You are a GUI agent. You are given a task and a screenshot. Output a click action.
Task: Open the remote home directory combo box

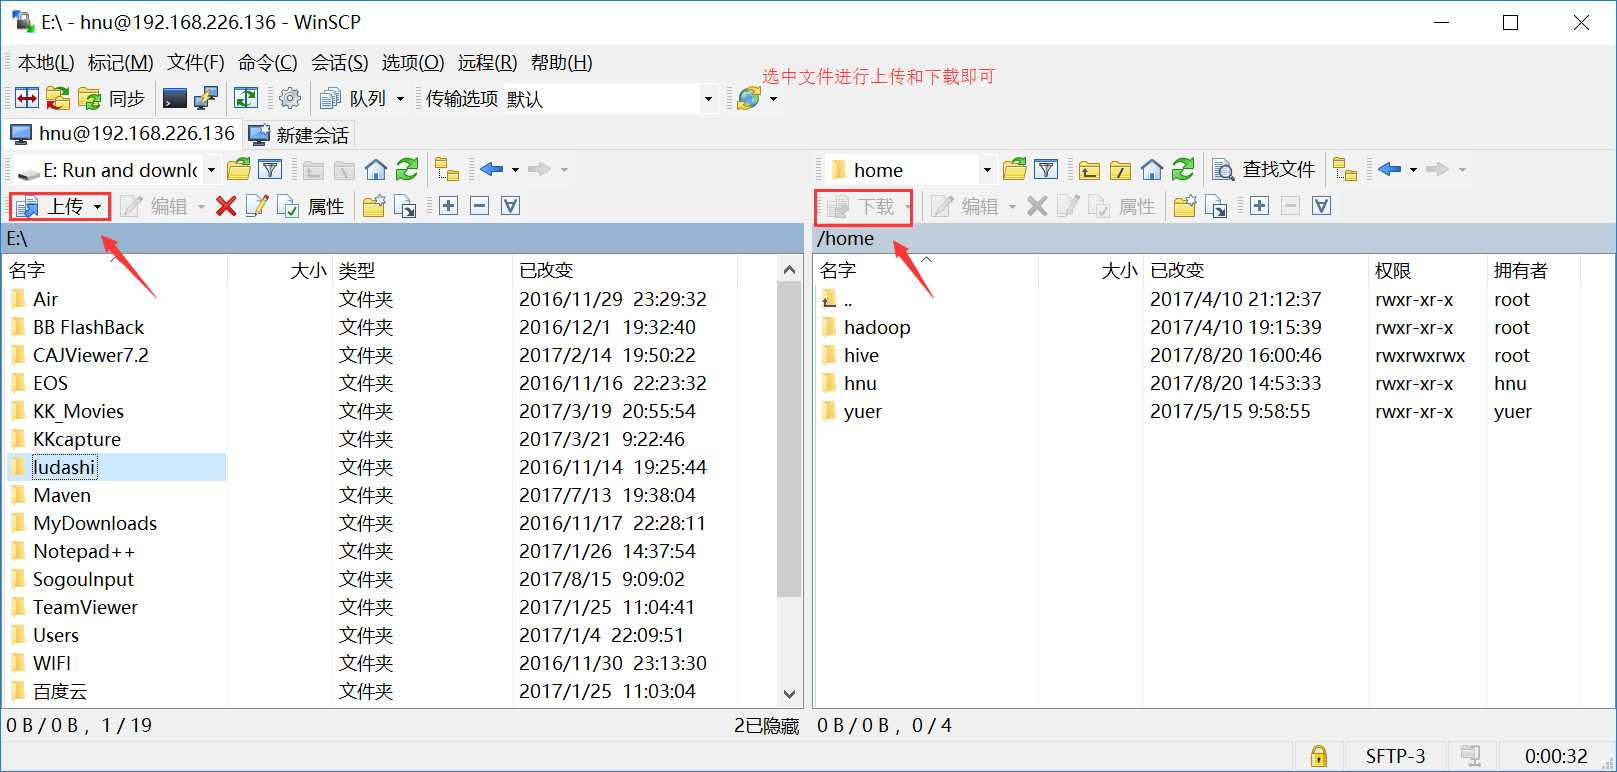coord(909,170)
